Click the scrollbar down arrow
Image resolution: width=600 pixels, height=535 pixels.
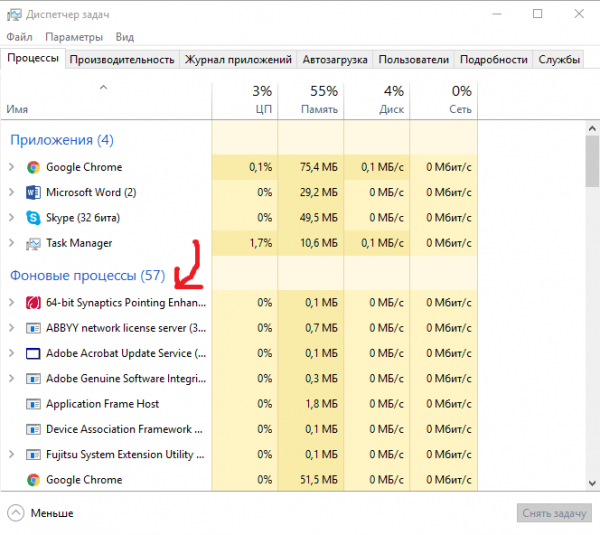coord(592,483)
